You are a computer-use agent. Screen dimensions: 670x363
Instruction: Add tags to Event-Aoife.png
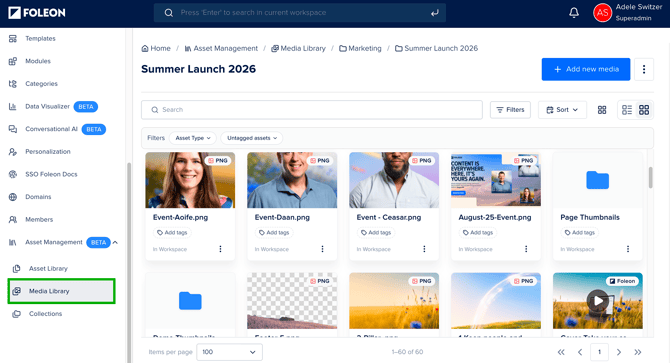click(172, 233)
